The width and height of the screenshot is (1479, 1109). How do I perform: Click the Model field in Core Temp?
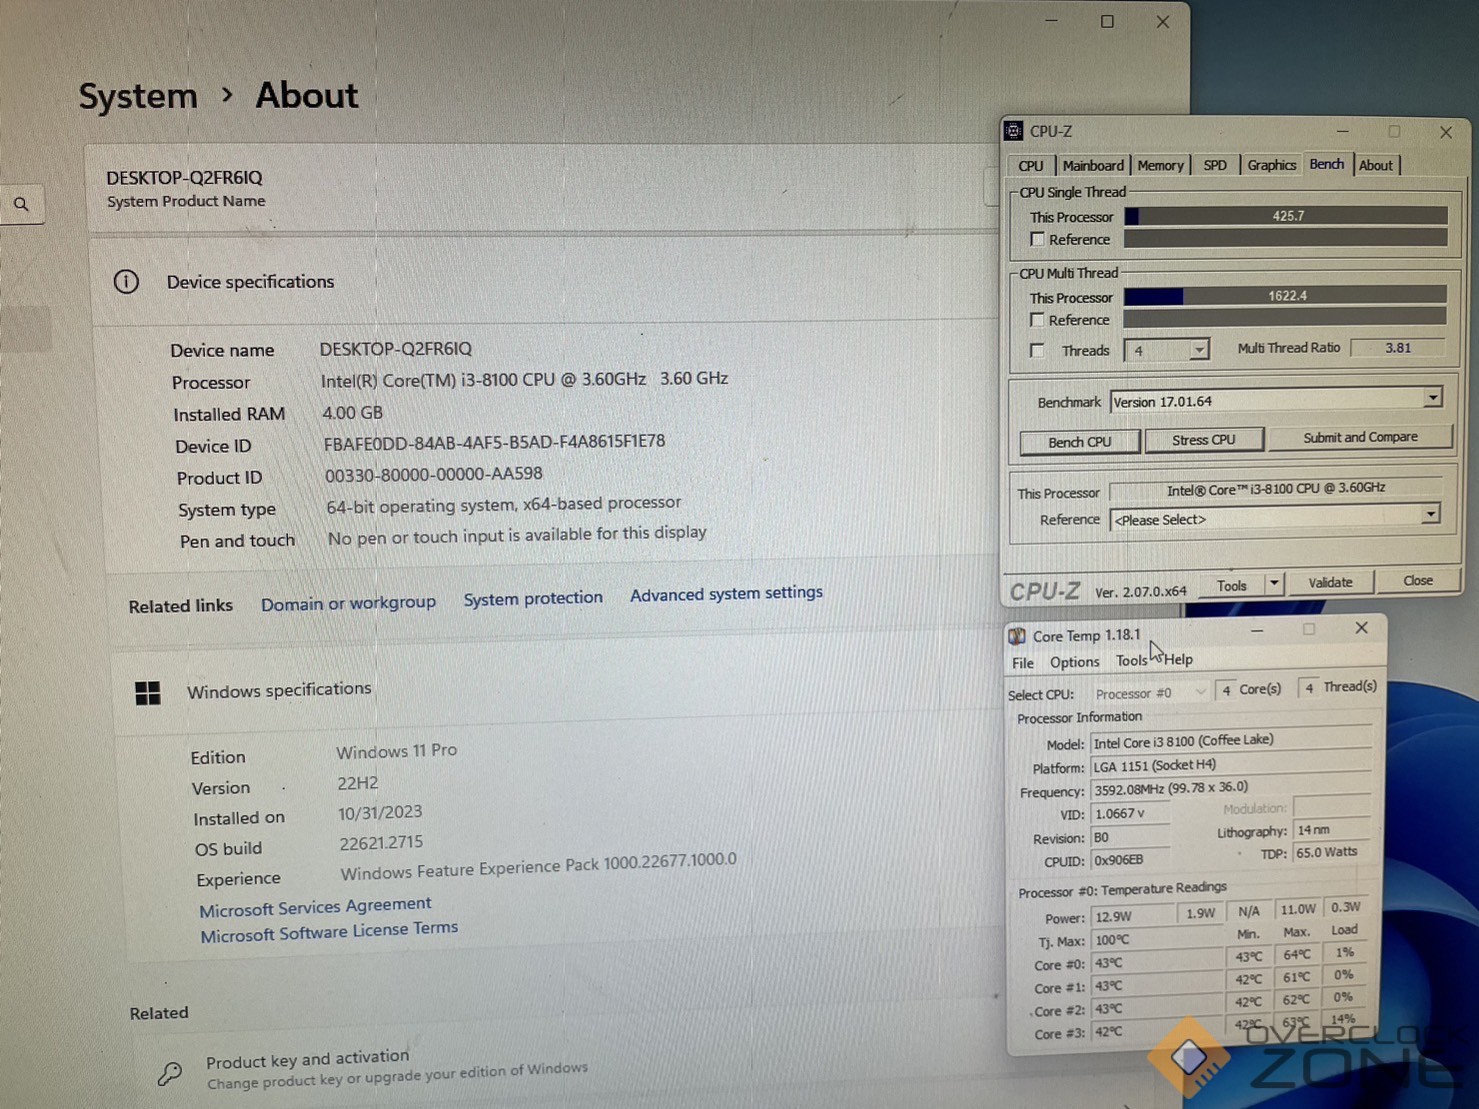coord(1230,741)
